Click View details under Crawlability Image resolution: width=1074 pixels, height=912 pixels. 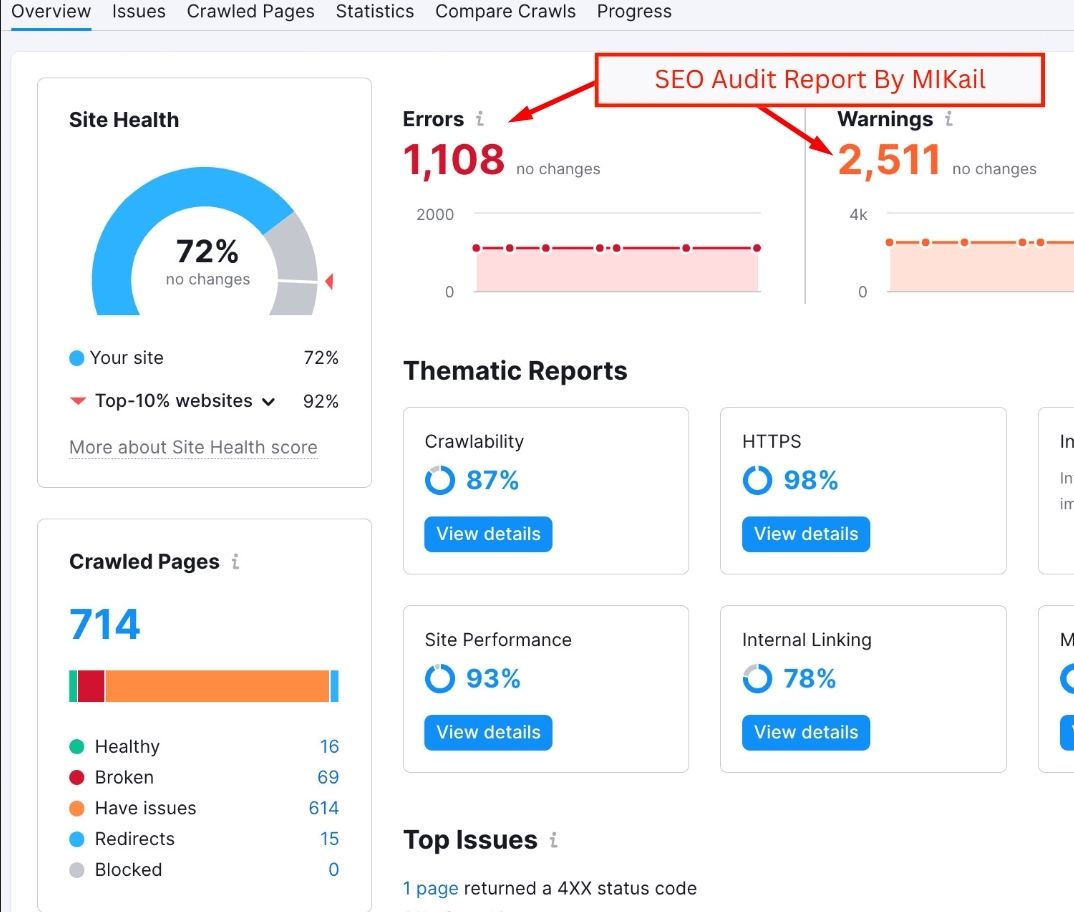(x=488, y=534)
